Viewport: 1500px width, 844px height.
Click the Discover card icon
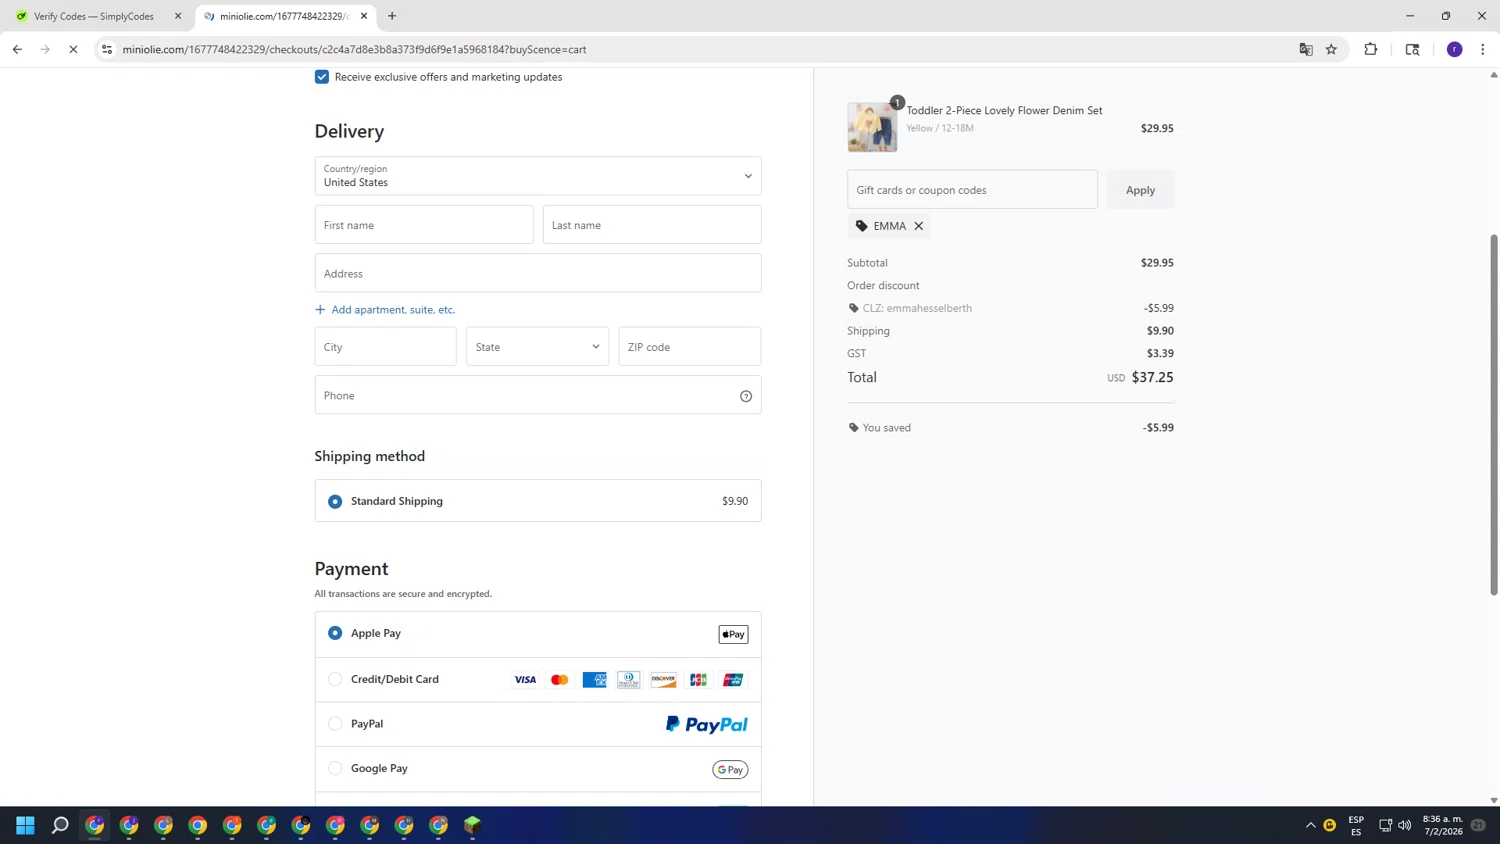pos(664,680)
